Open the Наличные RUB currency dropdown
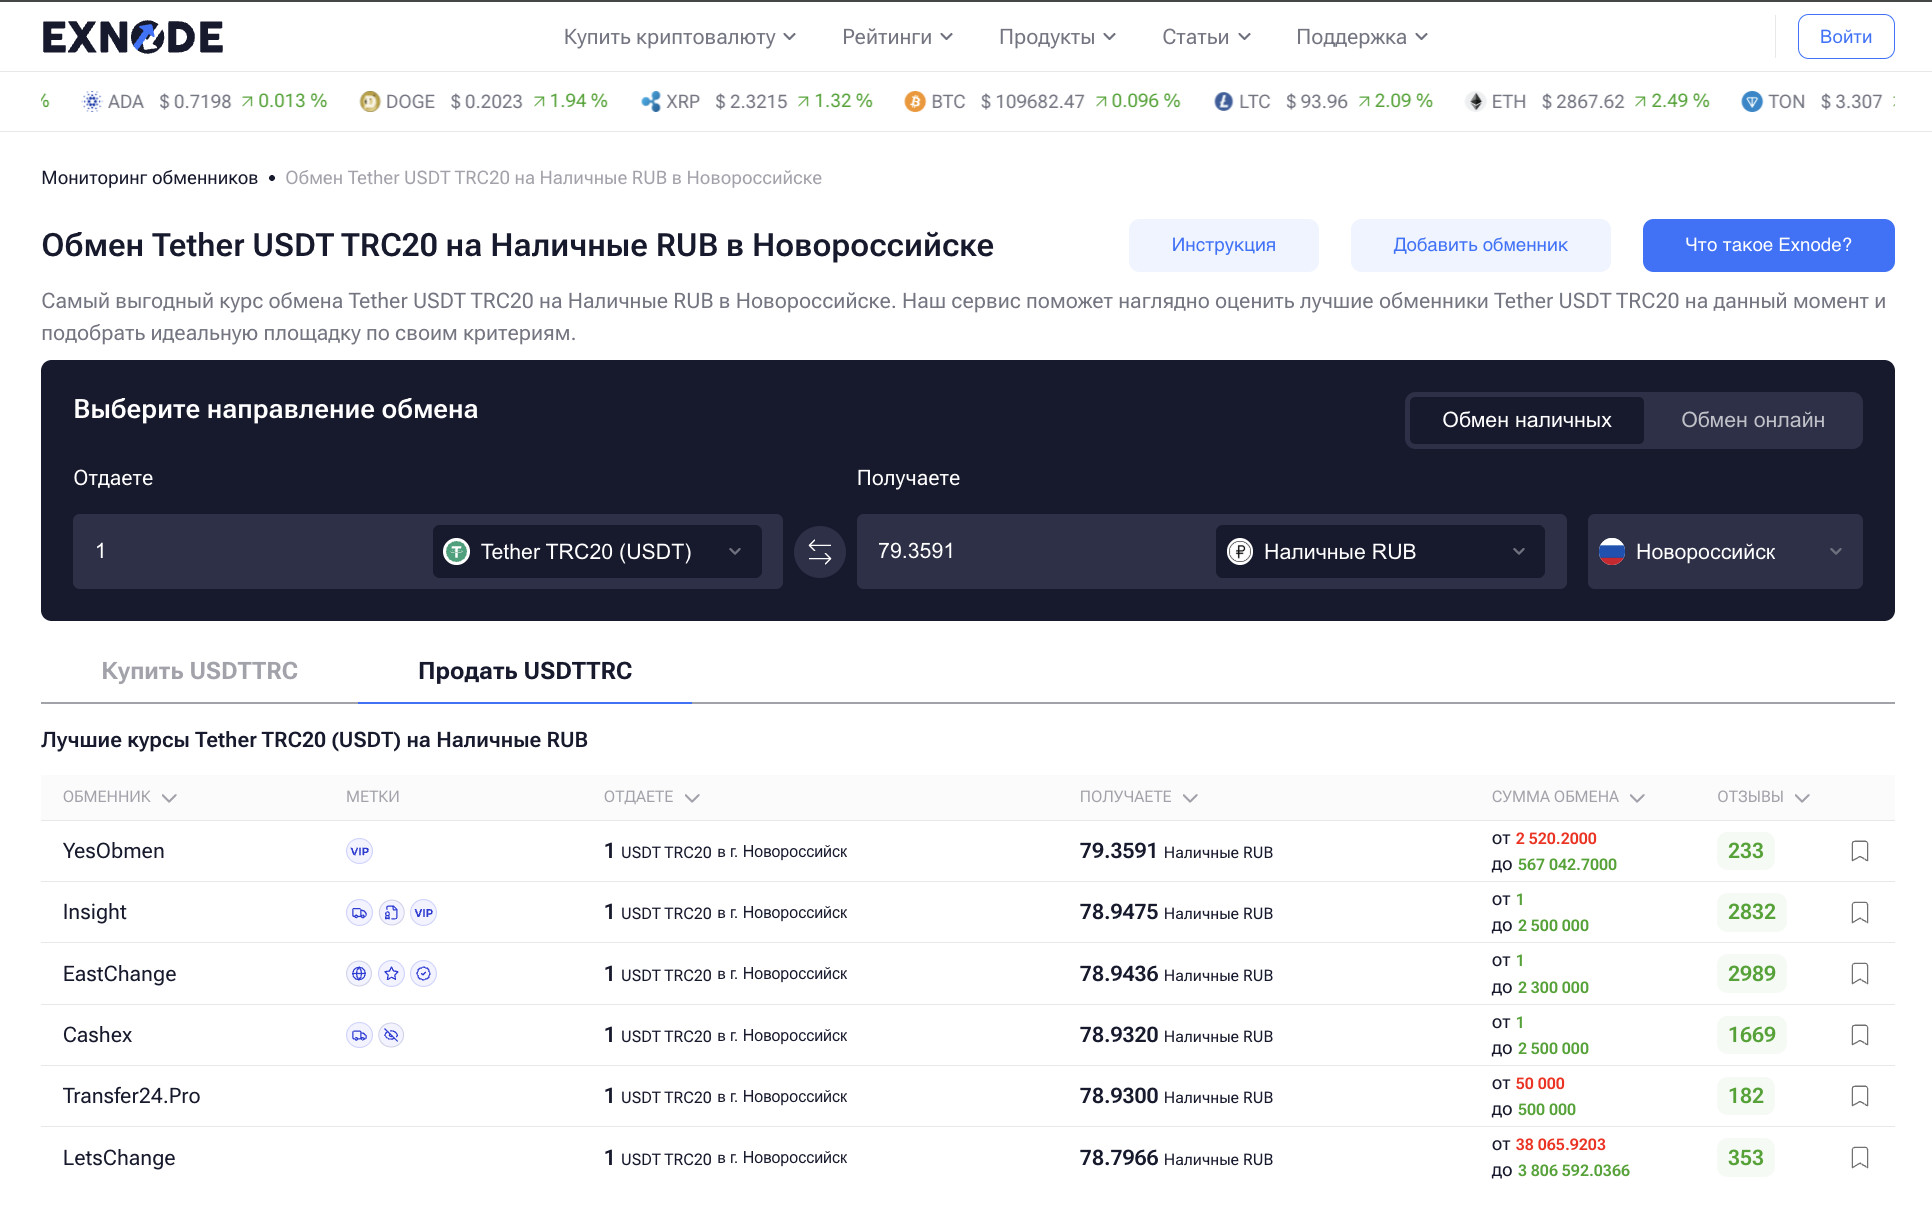 1379,552
